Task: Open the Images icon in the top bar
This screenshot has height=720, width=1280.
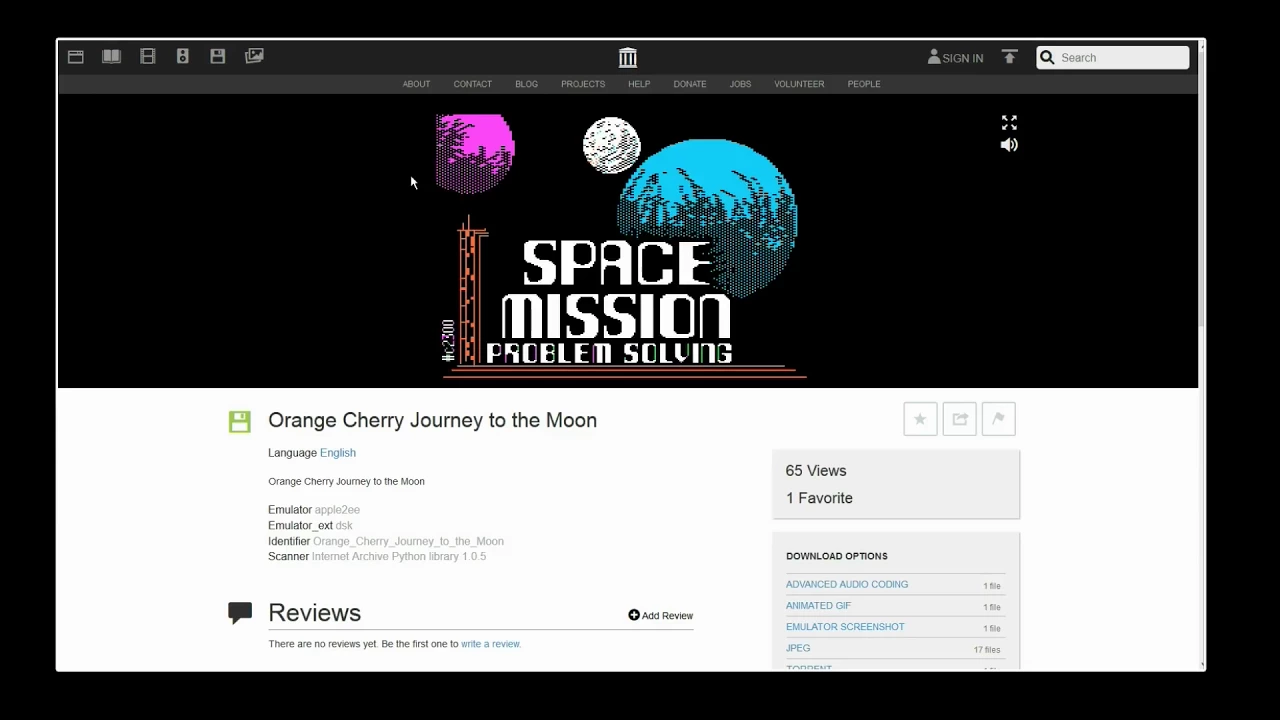Action: pyautogui.click(x=254, y=57)
